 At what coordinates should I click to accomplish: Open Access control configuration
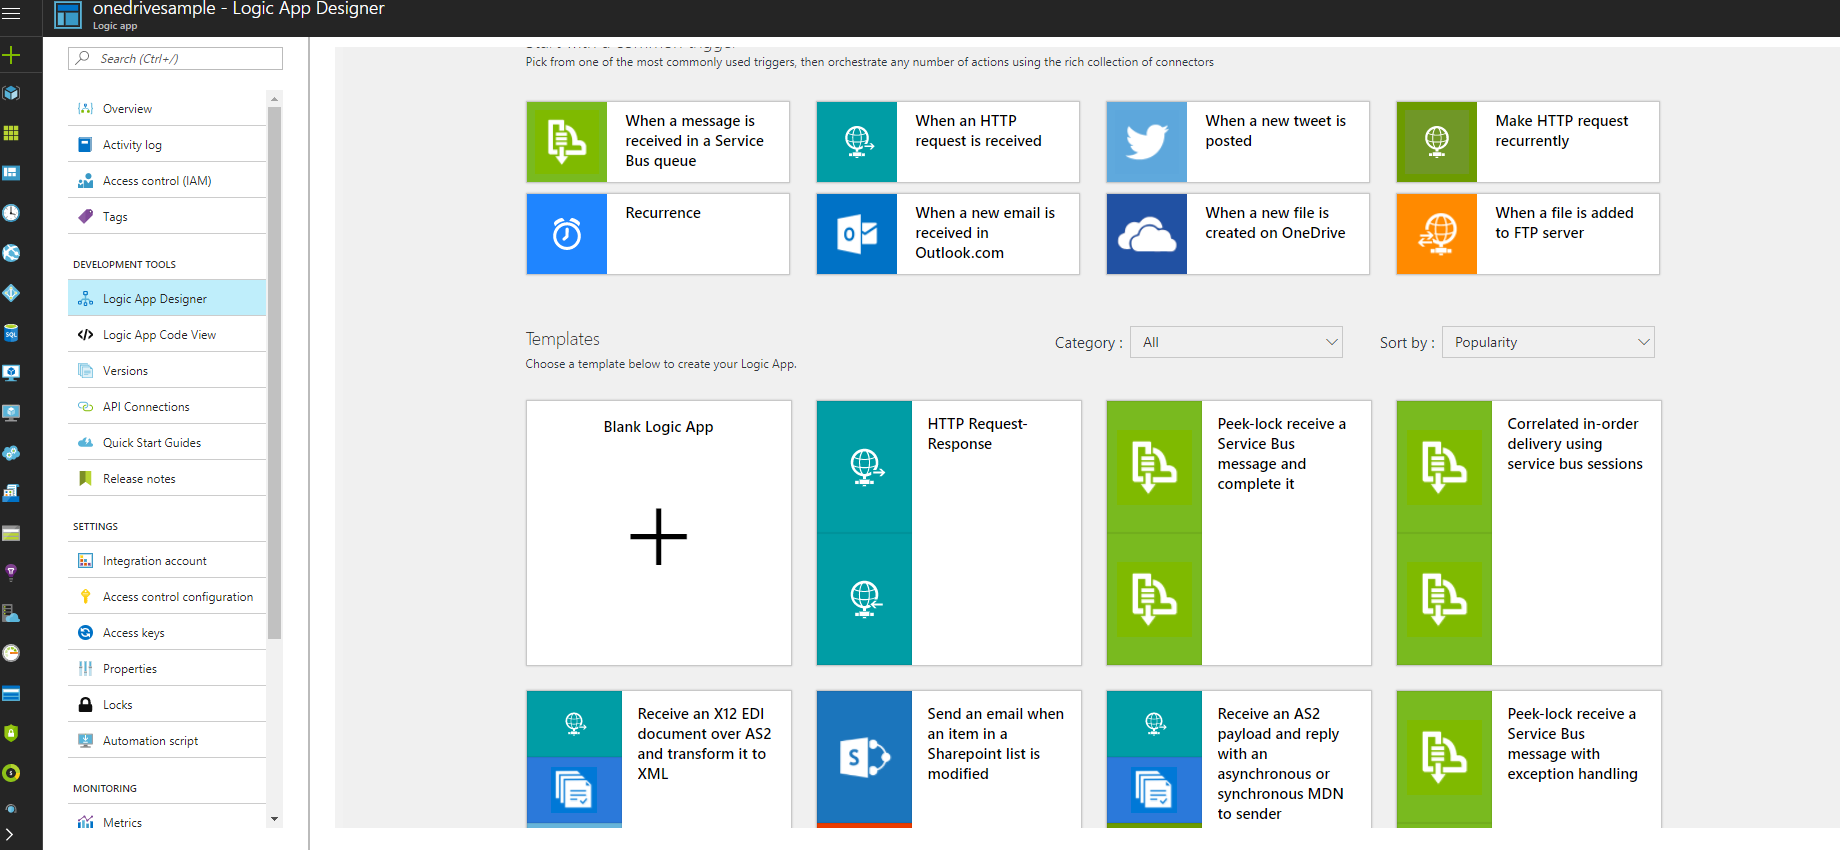[x=167, y=597]
